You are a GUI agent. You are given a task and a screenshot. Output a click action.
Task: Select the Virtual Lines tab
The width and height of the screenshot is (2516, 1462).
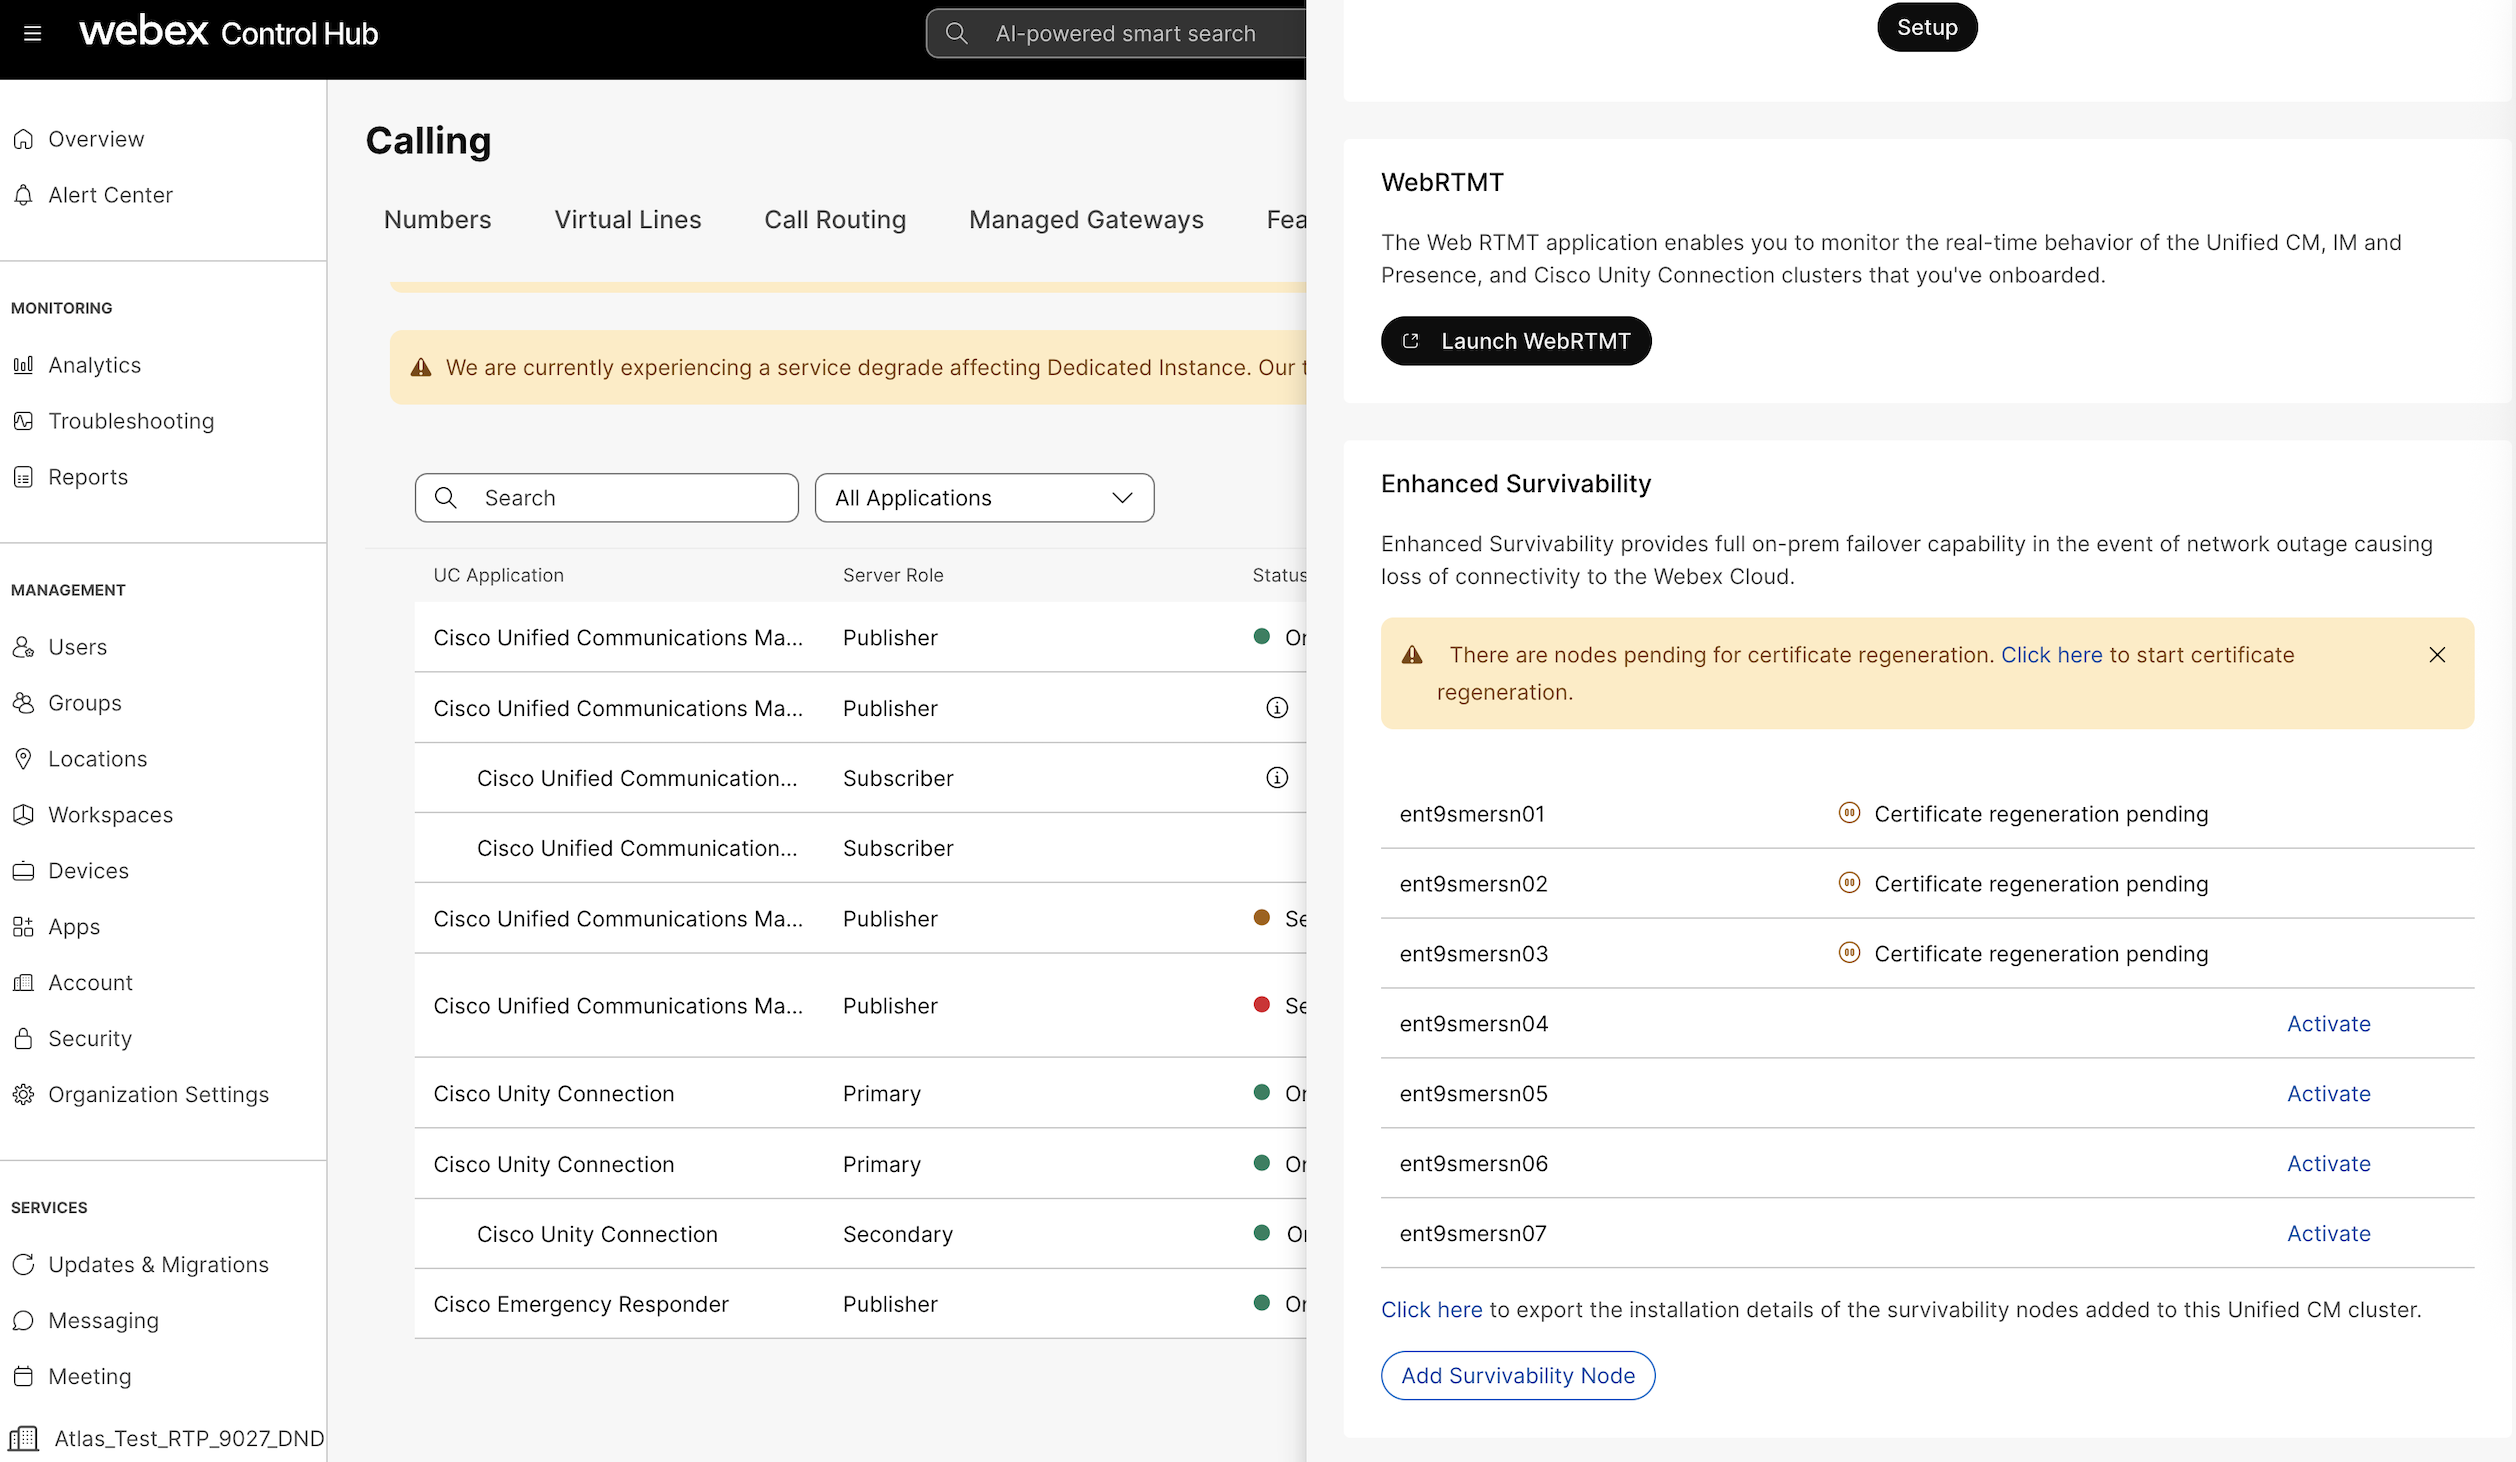tap(628, 220)
